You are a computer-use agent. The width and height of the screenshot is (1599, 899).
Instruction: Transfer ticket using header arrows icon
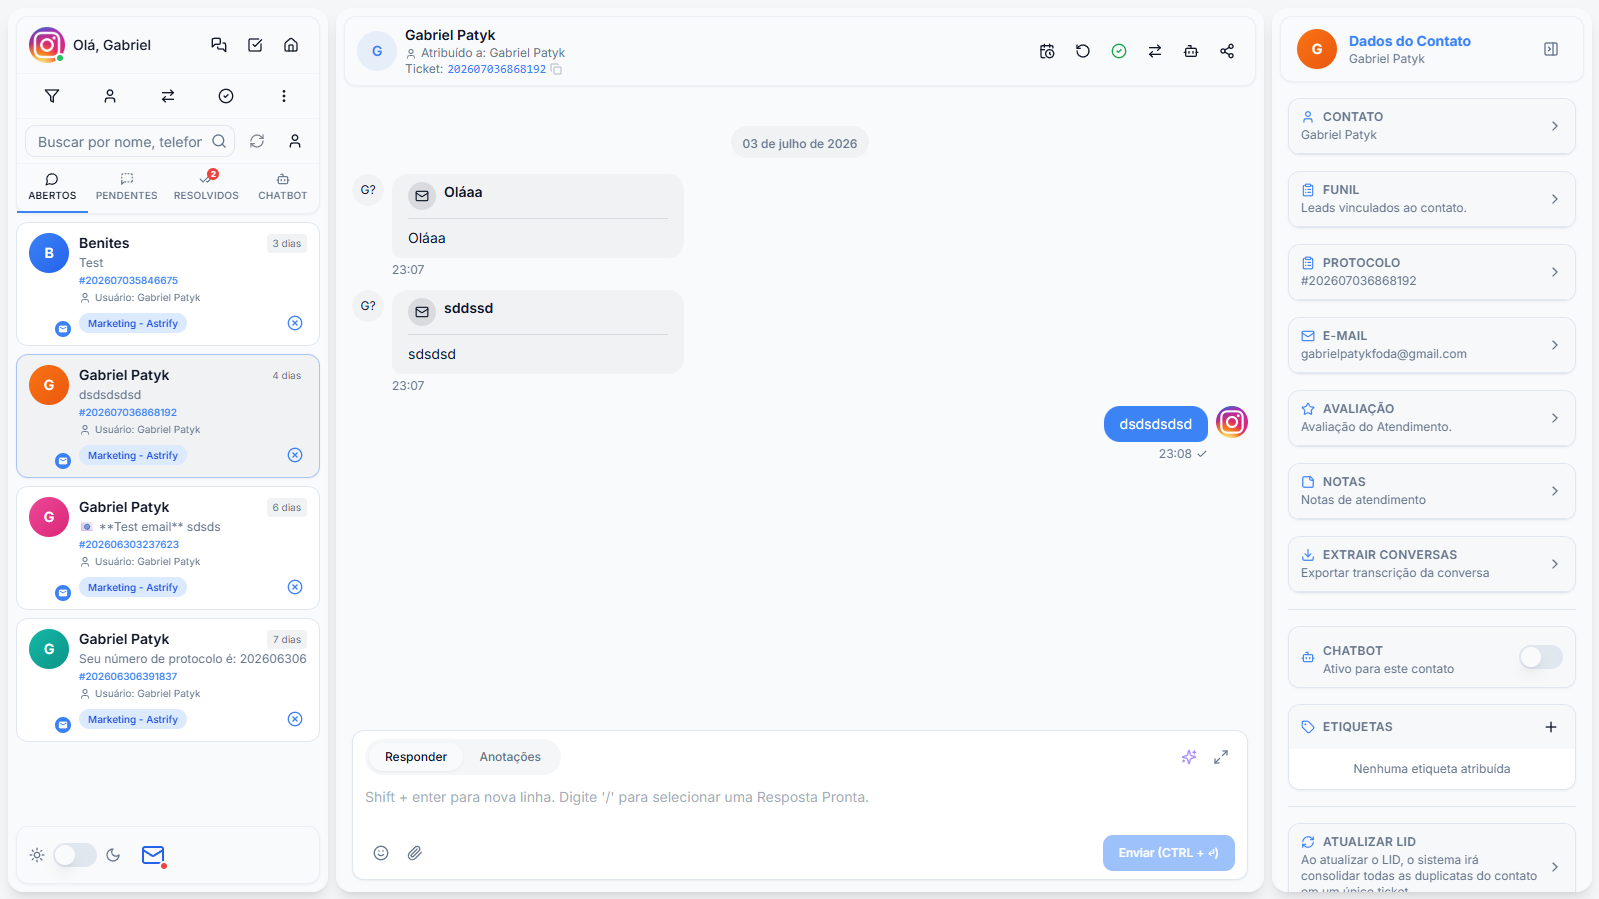click(x=1155, y=51)
